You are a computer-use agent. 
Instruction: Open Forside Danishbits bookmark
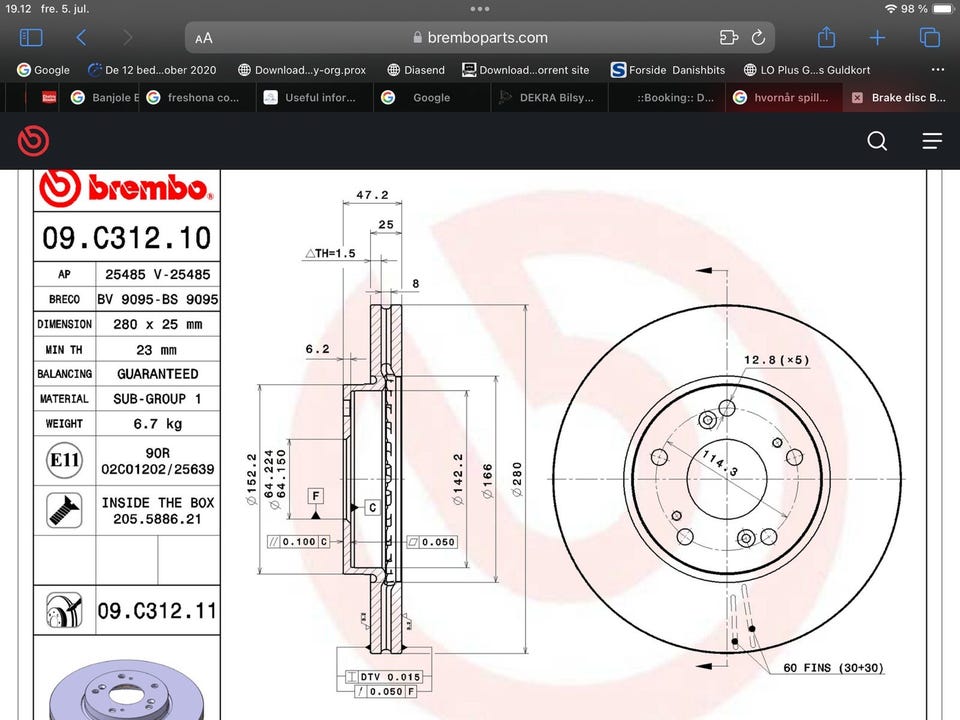tap(667, 70)
